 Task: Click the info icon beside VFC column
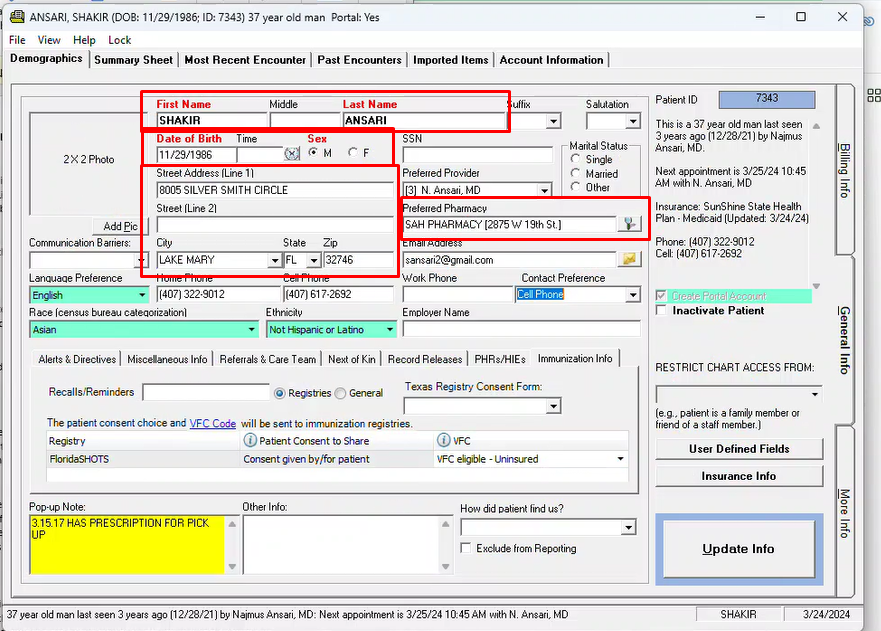point(443,441)
